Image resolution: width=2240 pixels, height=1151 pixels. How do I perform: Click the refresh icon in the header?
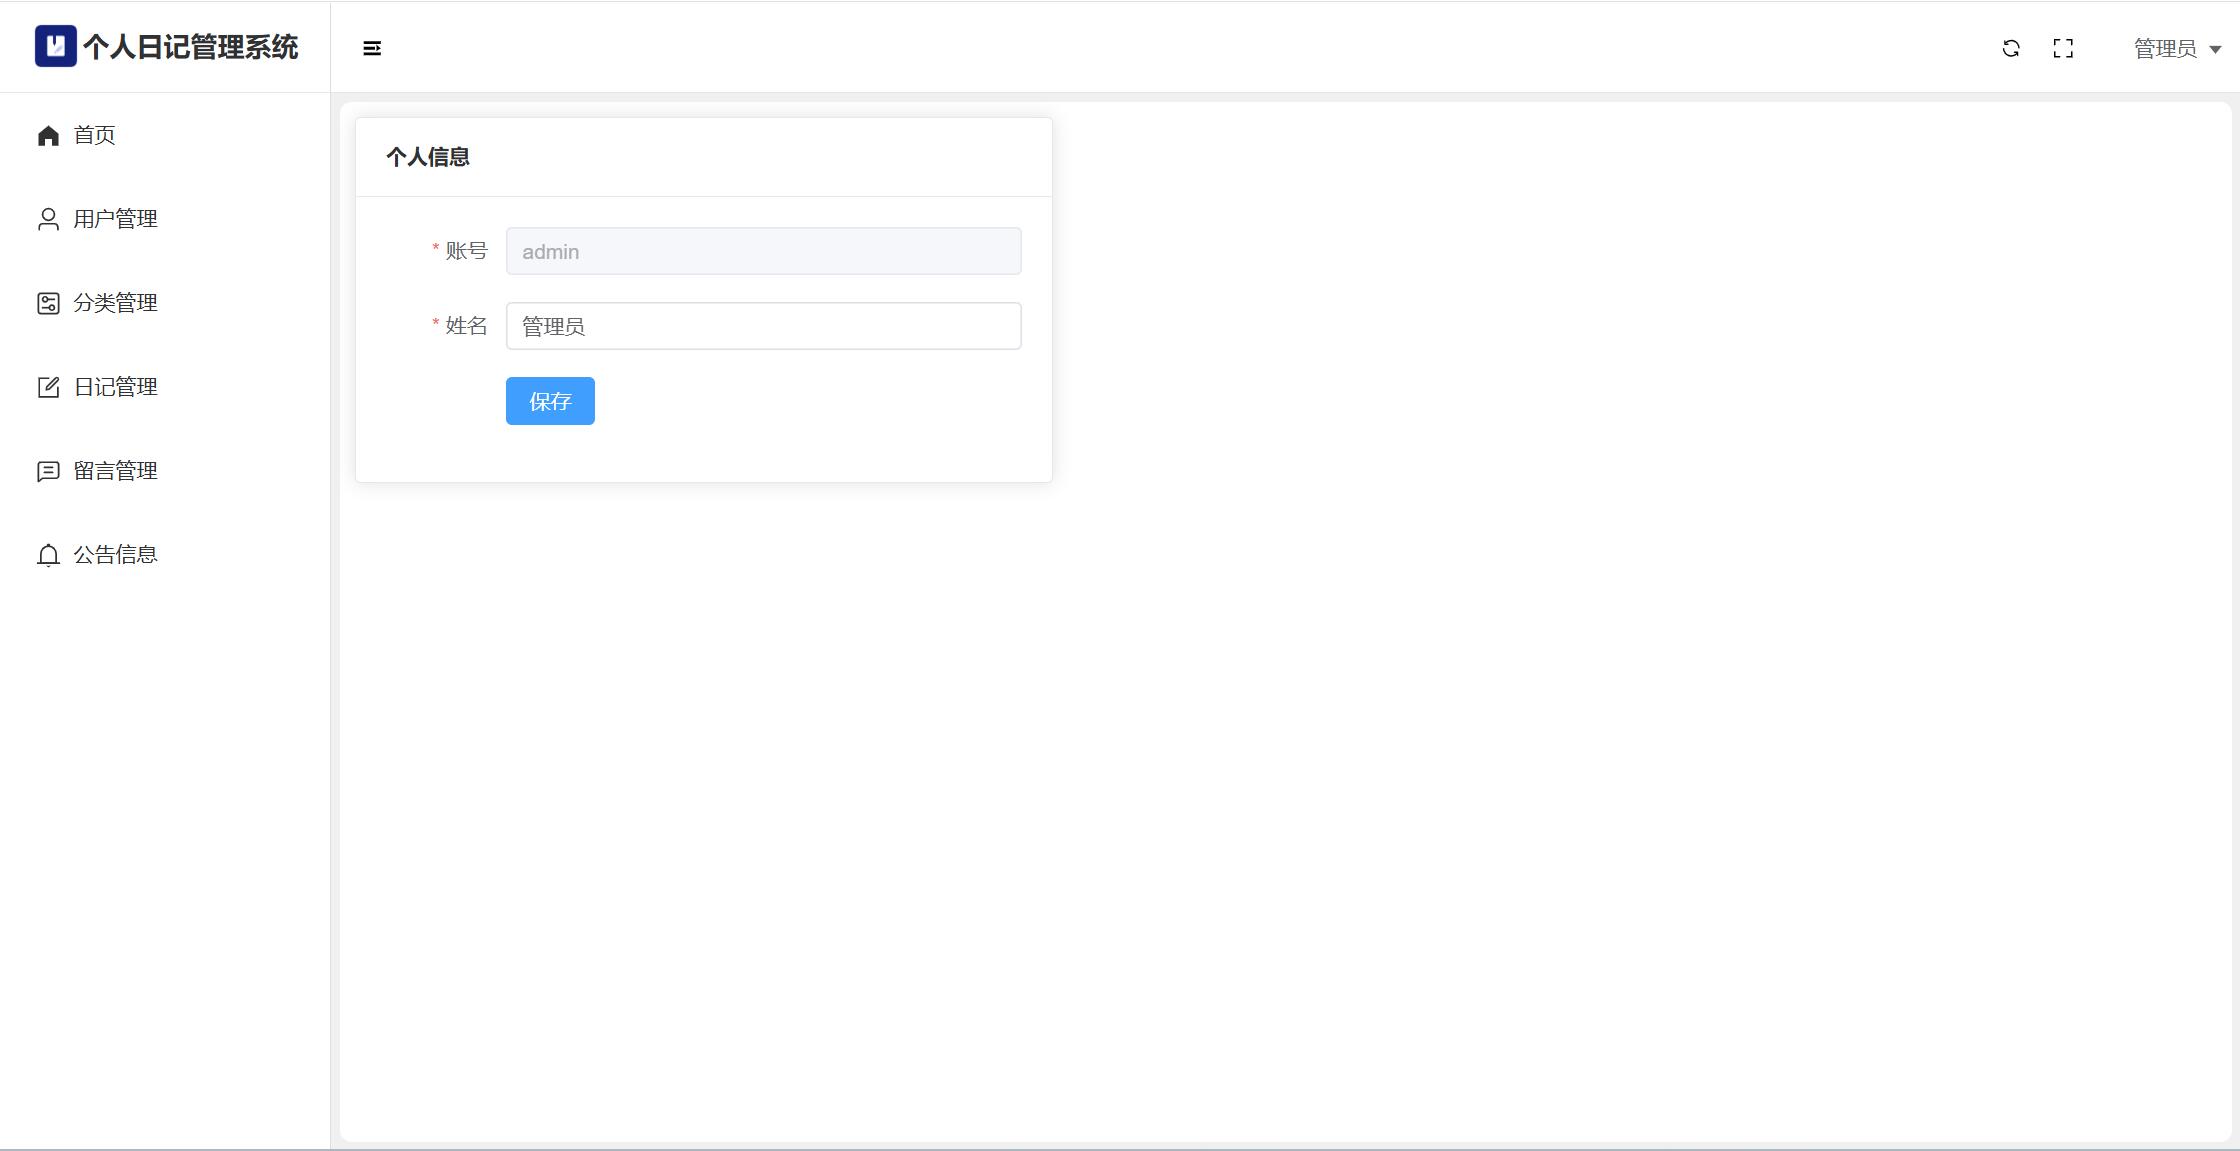coord(2011,48)
